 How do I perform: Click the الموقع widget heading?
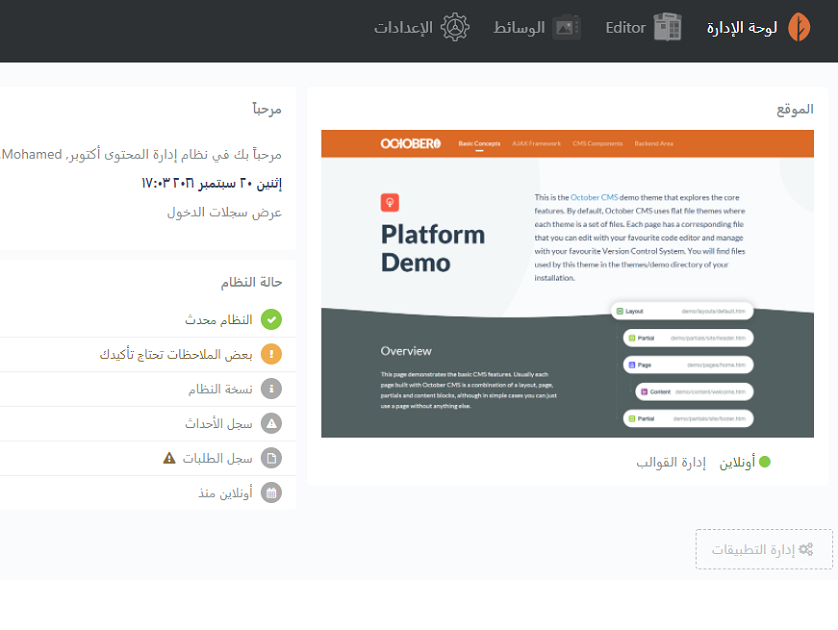pyautogui.click(x=795, y=110)
